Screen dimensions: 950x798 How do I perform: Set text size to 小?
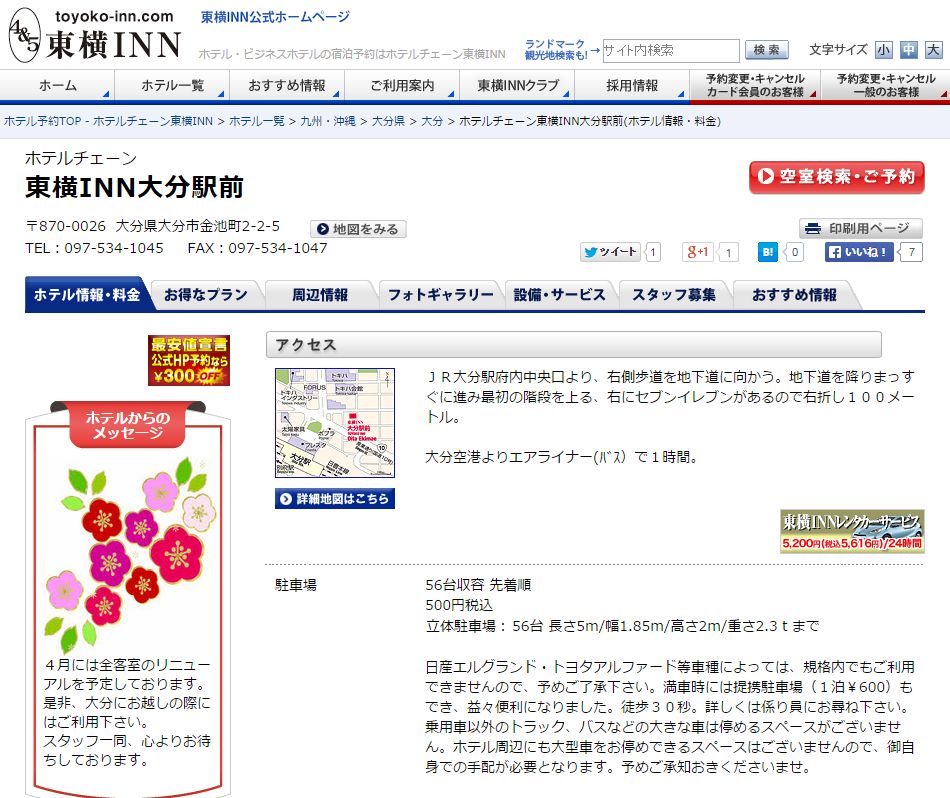pyautogui.click(x=883, y=50)
